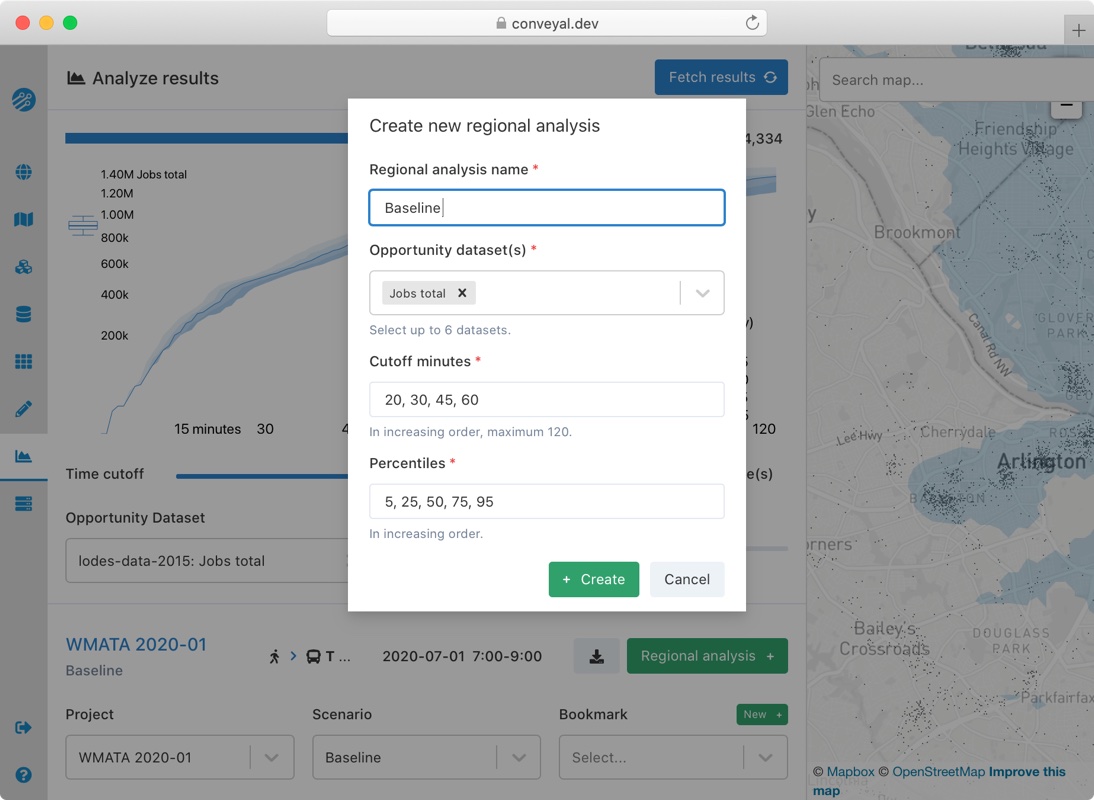Open the pencil edit icon in sidebar

(x=24, y=409)
